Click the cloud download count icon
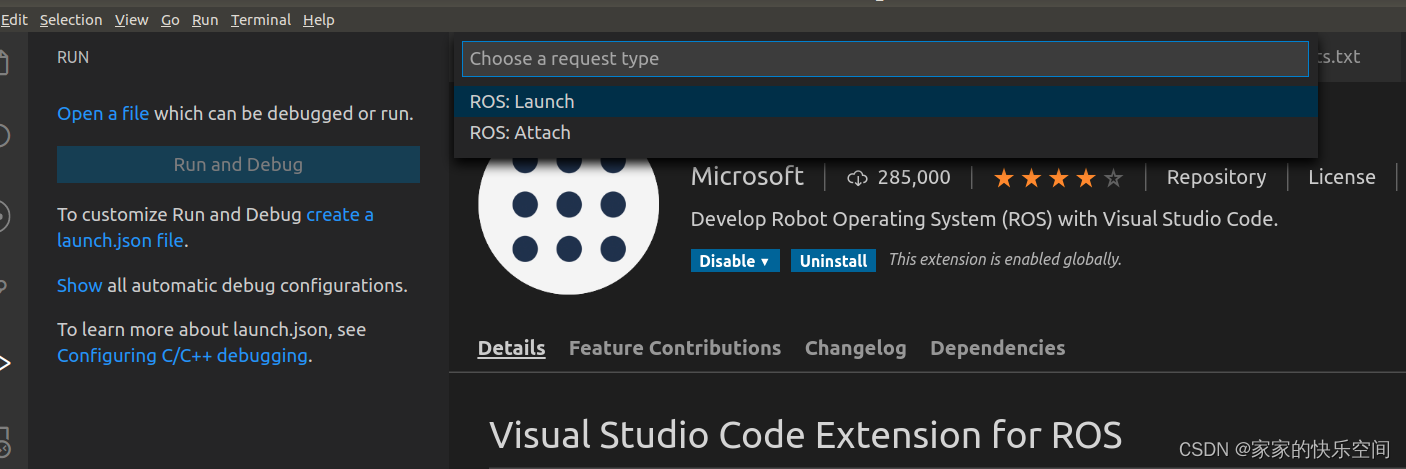 (x=857, y=178)
